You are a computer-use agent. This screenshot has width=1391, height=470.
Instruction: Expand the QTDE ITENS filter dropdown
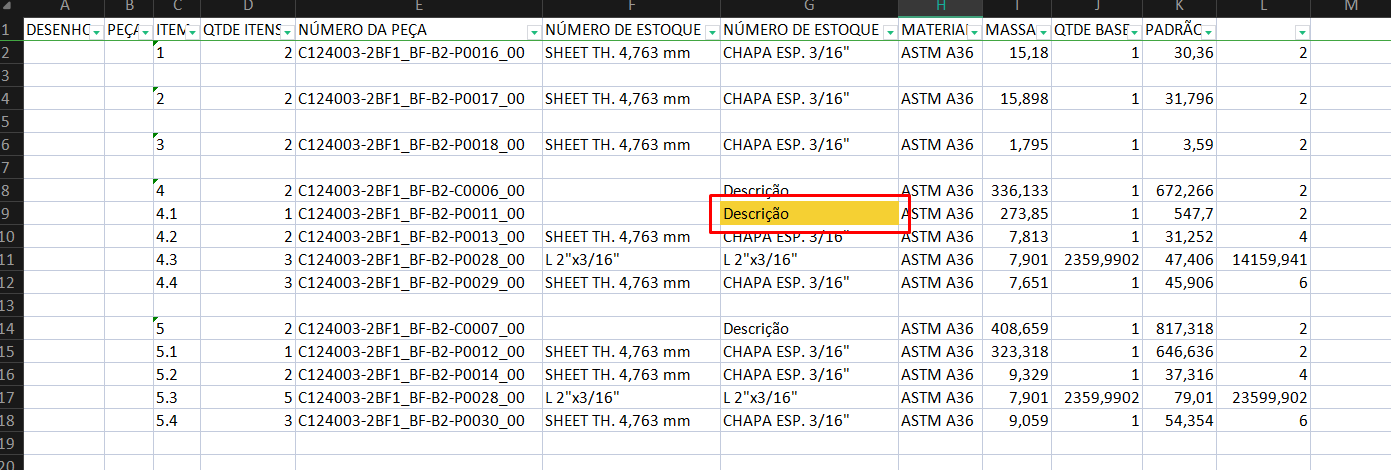[x=288, y=32]
